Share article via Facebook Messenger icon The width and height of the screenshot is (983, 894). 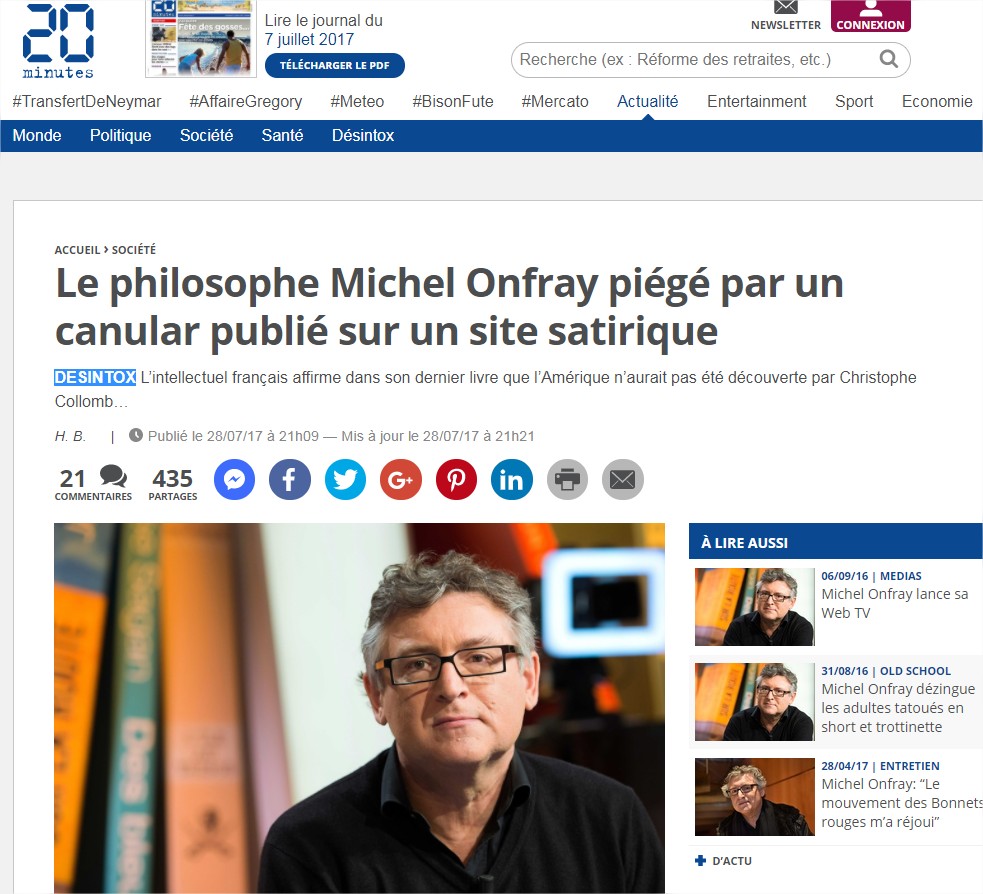click(234, 480)
